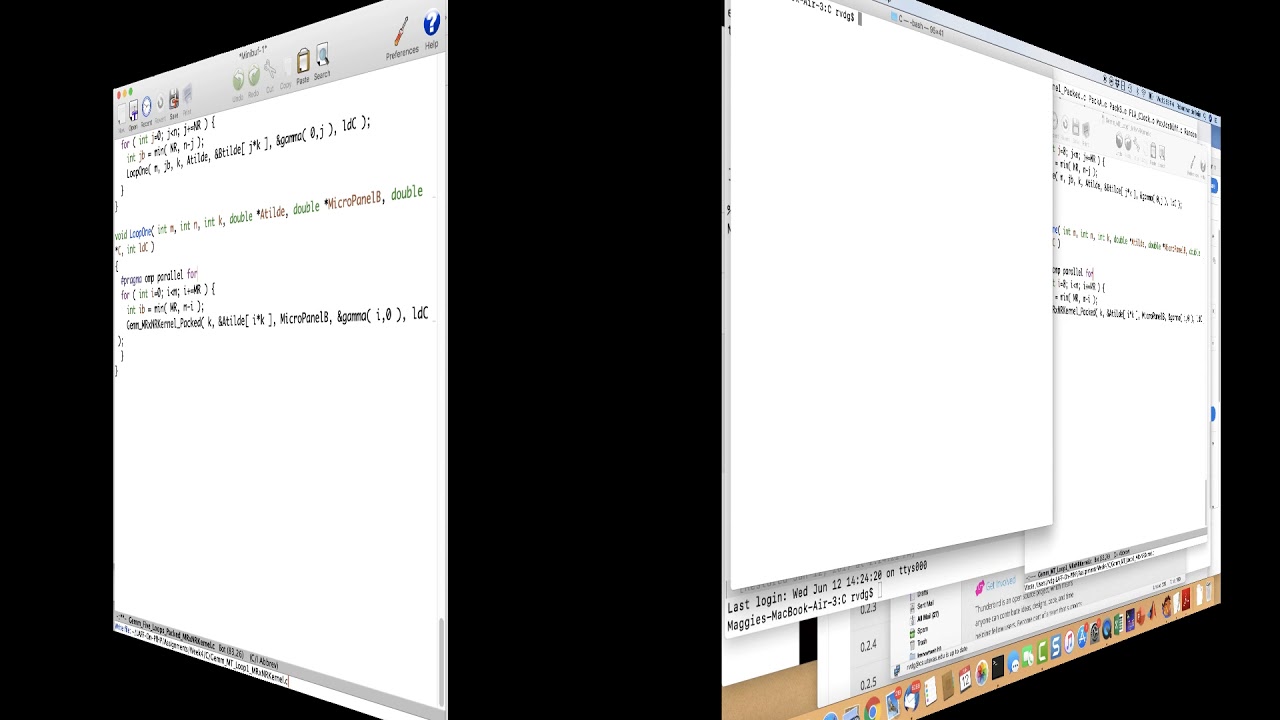Open System Preferences icon in the Dock
The height and width of the screenshot is (720, 1280).
1095,632
